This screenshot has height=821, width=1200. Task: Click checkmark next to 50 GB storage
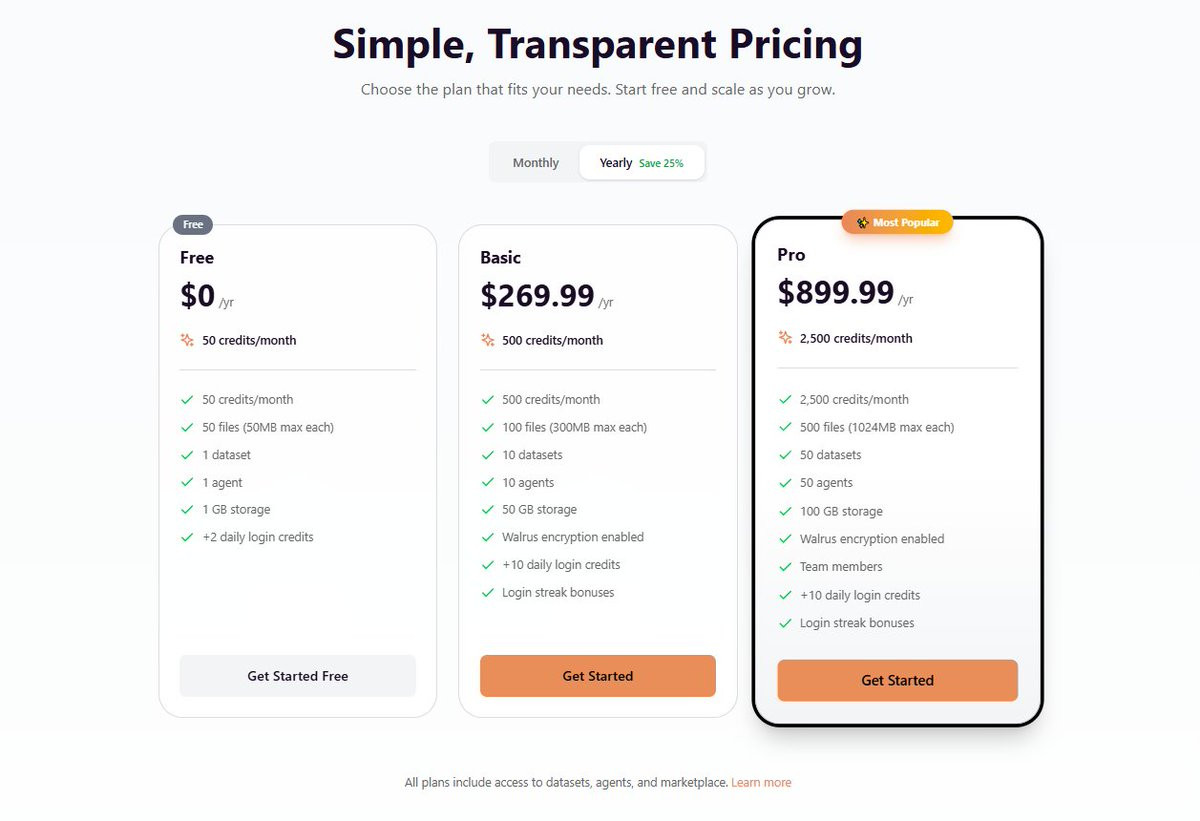coord(487,510)
